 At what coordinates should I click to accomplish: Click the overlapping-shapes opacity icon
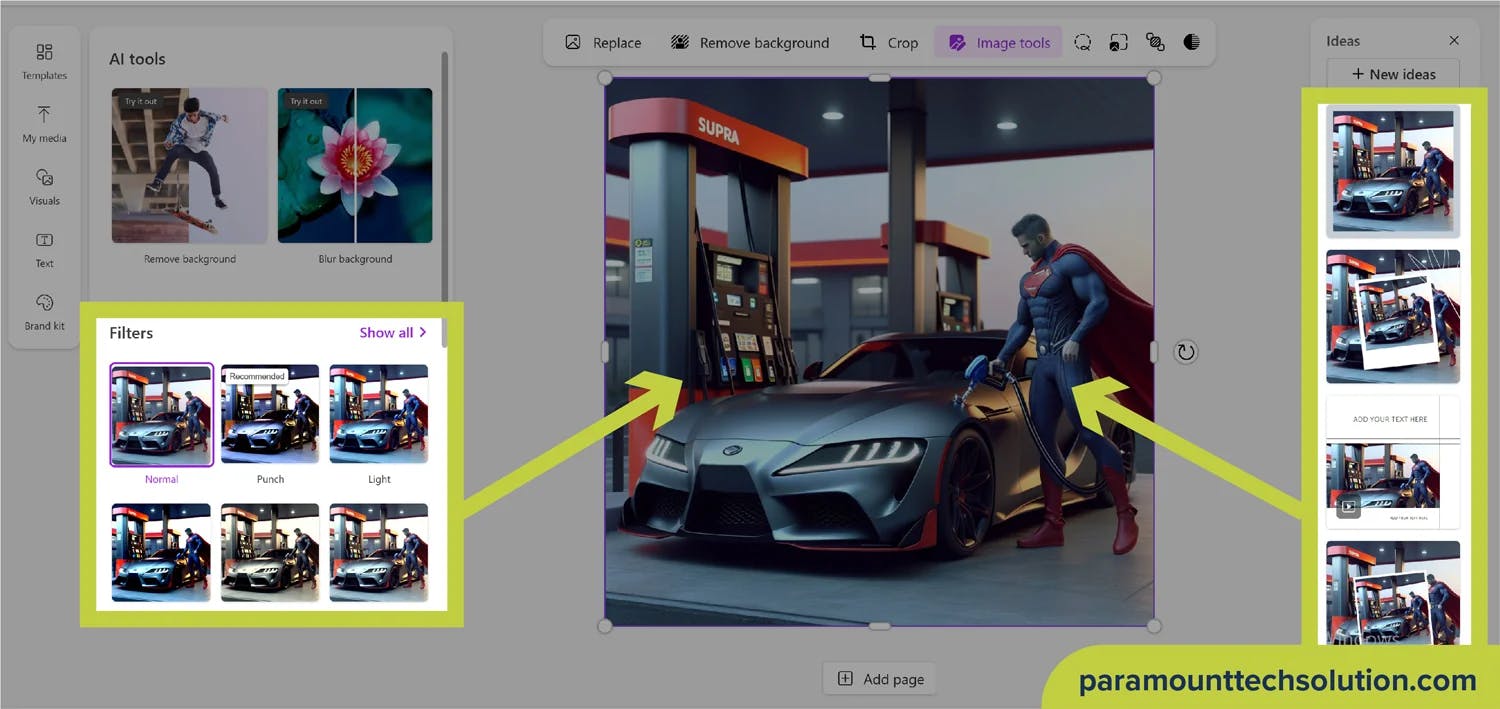click(x=1155, y=42)
